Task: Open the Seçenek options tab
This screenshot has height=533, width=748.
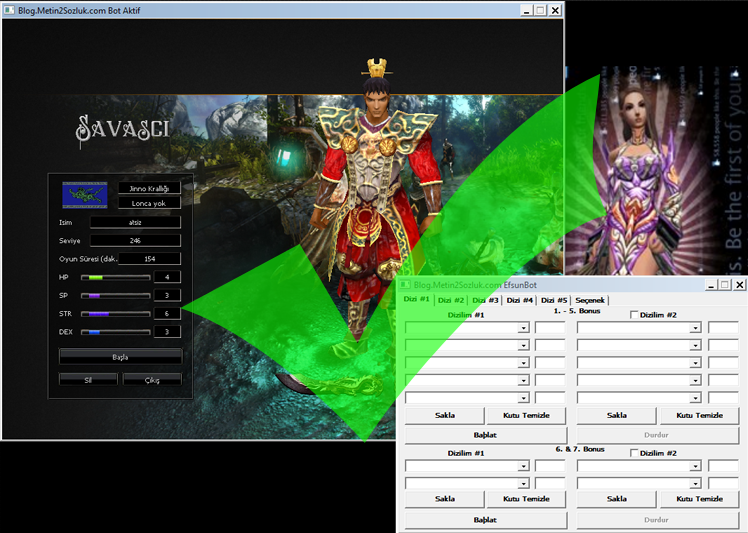Action: pos(590,300)
